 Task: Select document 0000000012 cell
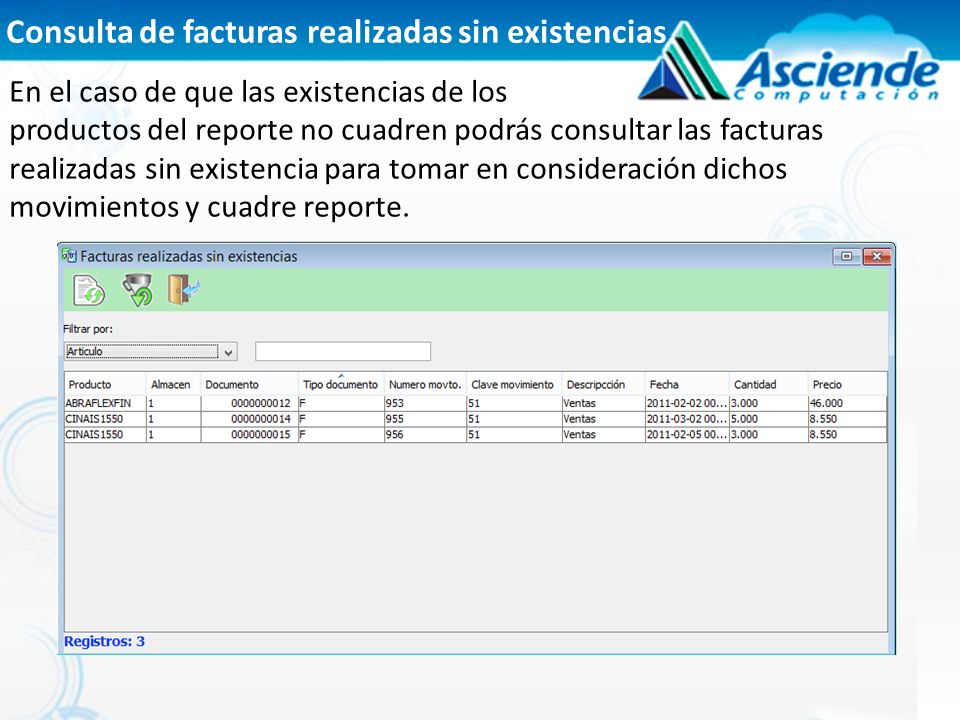pos(250,403)
